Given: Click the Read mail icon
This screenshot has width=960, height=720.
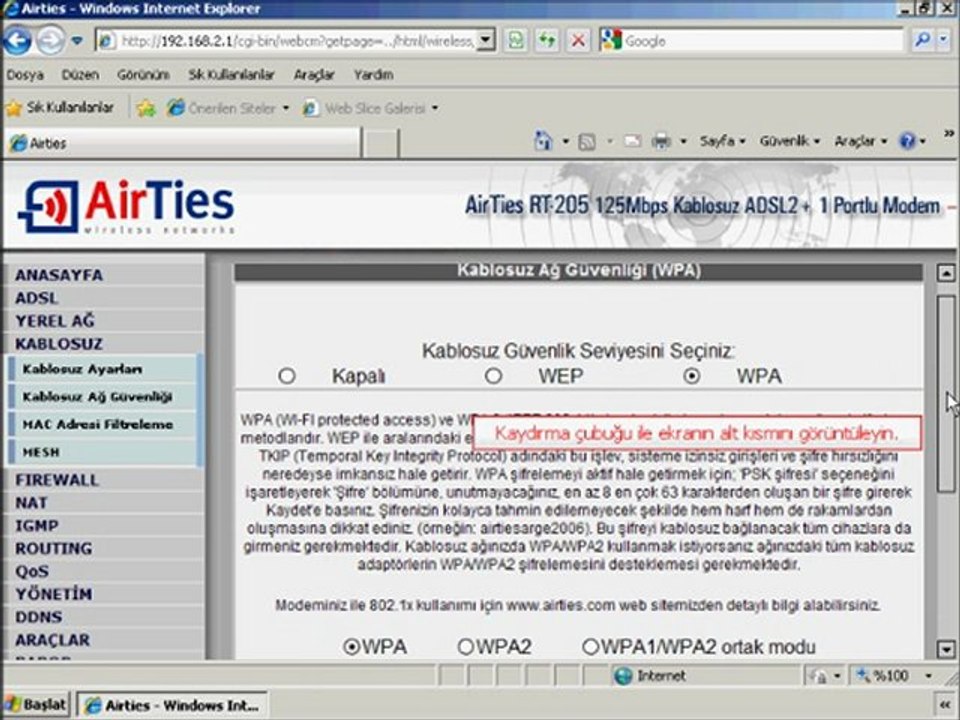Looking at the screenshot, I should [x=632, y=141].
